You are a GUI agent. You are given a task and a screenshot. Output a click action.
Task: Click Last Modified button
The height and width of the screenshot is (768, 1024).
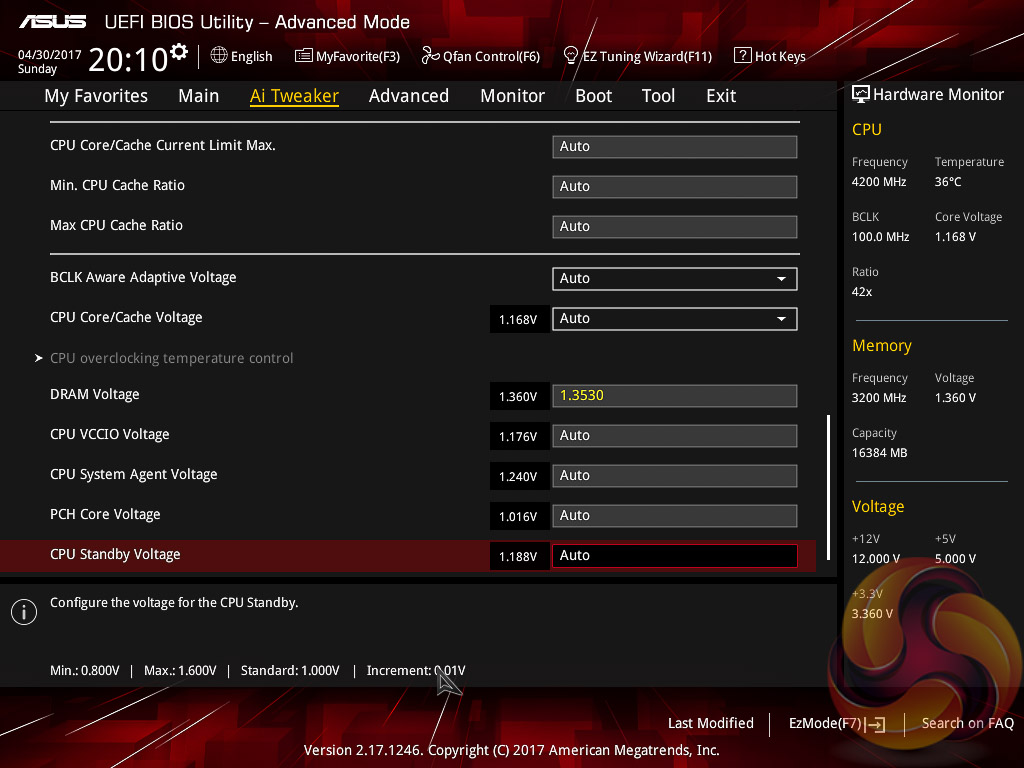(x=710, y=724)
